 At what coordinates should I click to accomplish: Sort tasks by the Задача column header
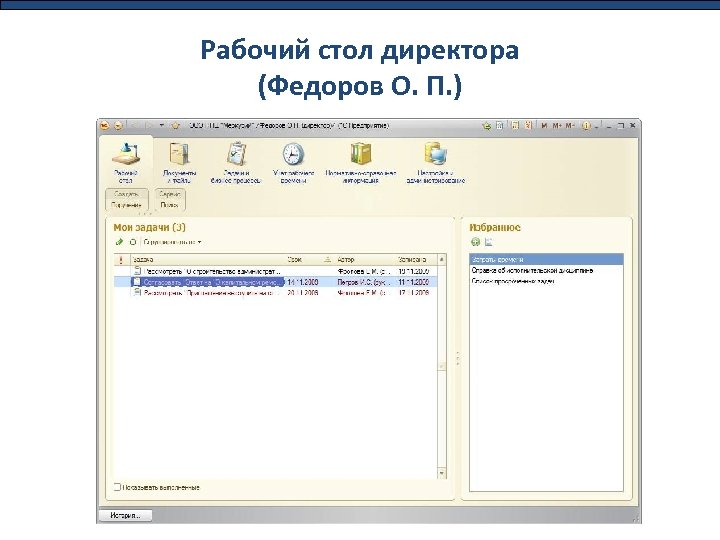click(208, 260)
